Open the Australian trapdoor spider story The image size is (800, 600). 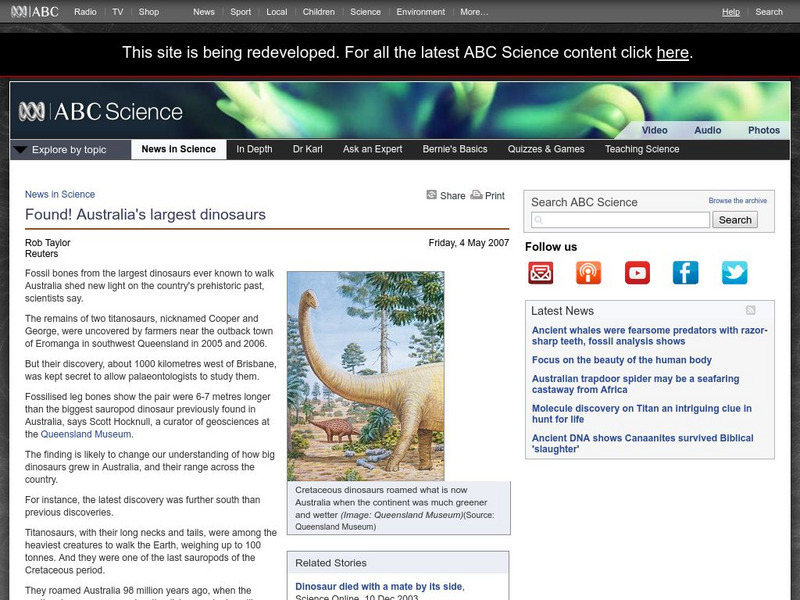coord(635,384)
